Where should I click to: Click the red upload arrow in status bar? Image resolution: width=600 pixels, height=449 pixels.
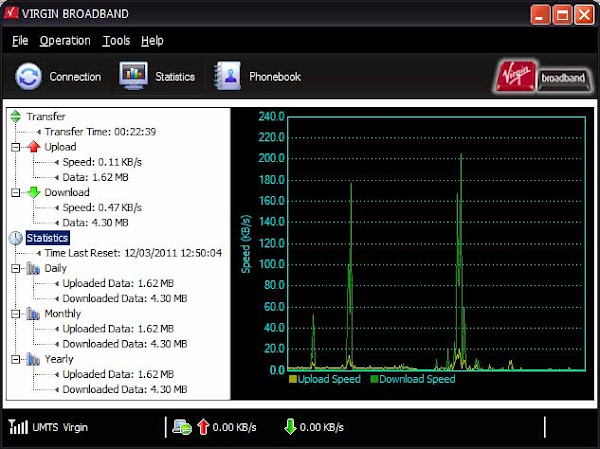[x=203, y=427]
